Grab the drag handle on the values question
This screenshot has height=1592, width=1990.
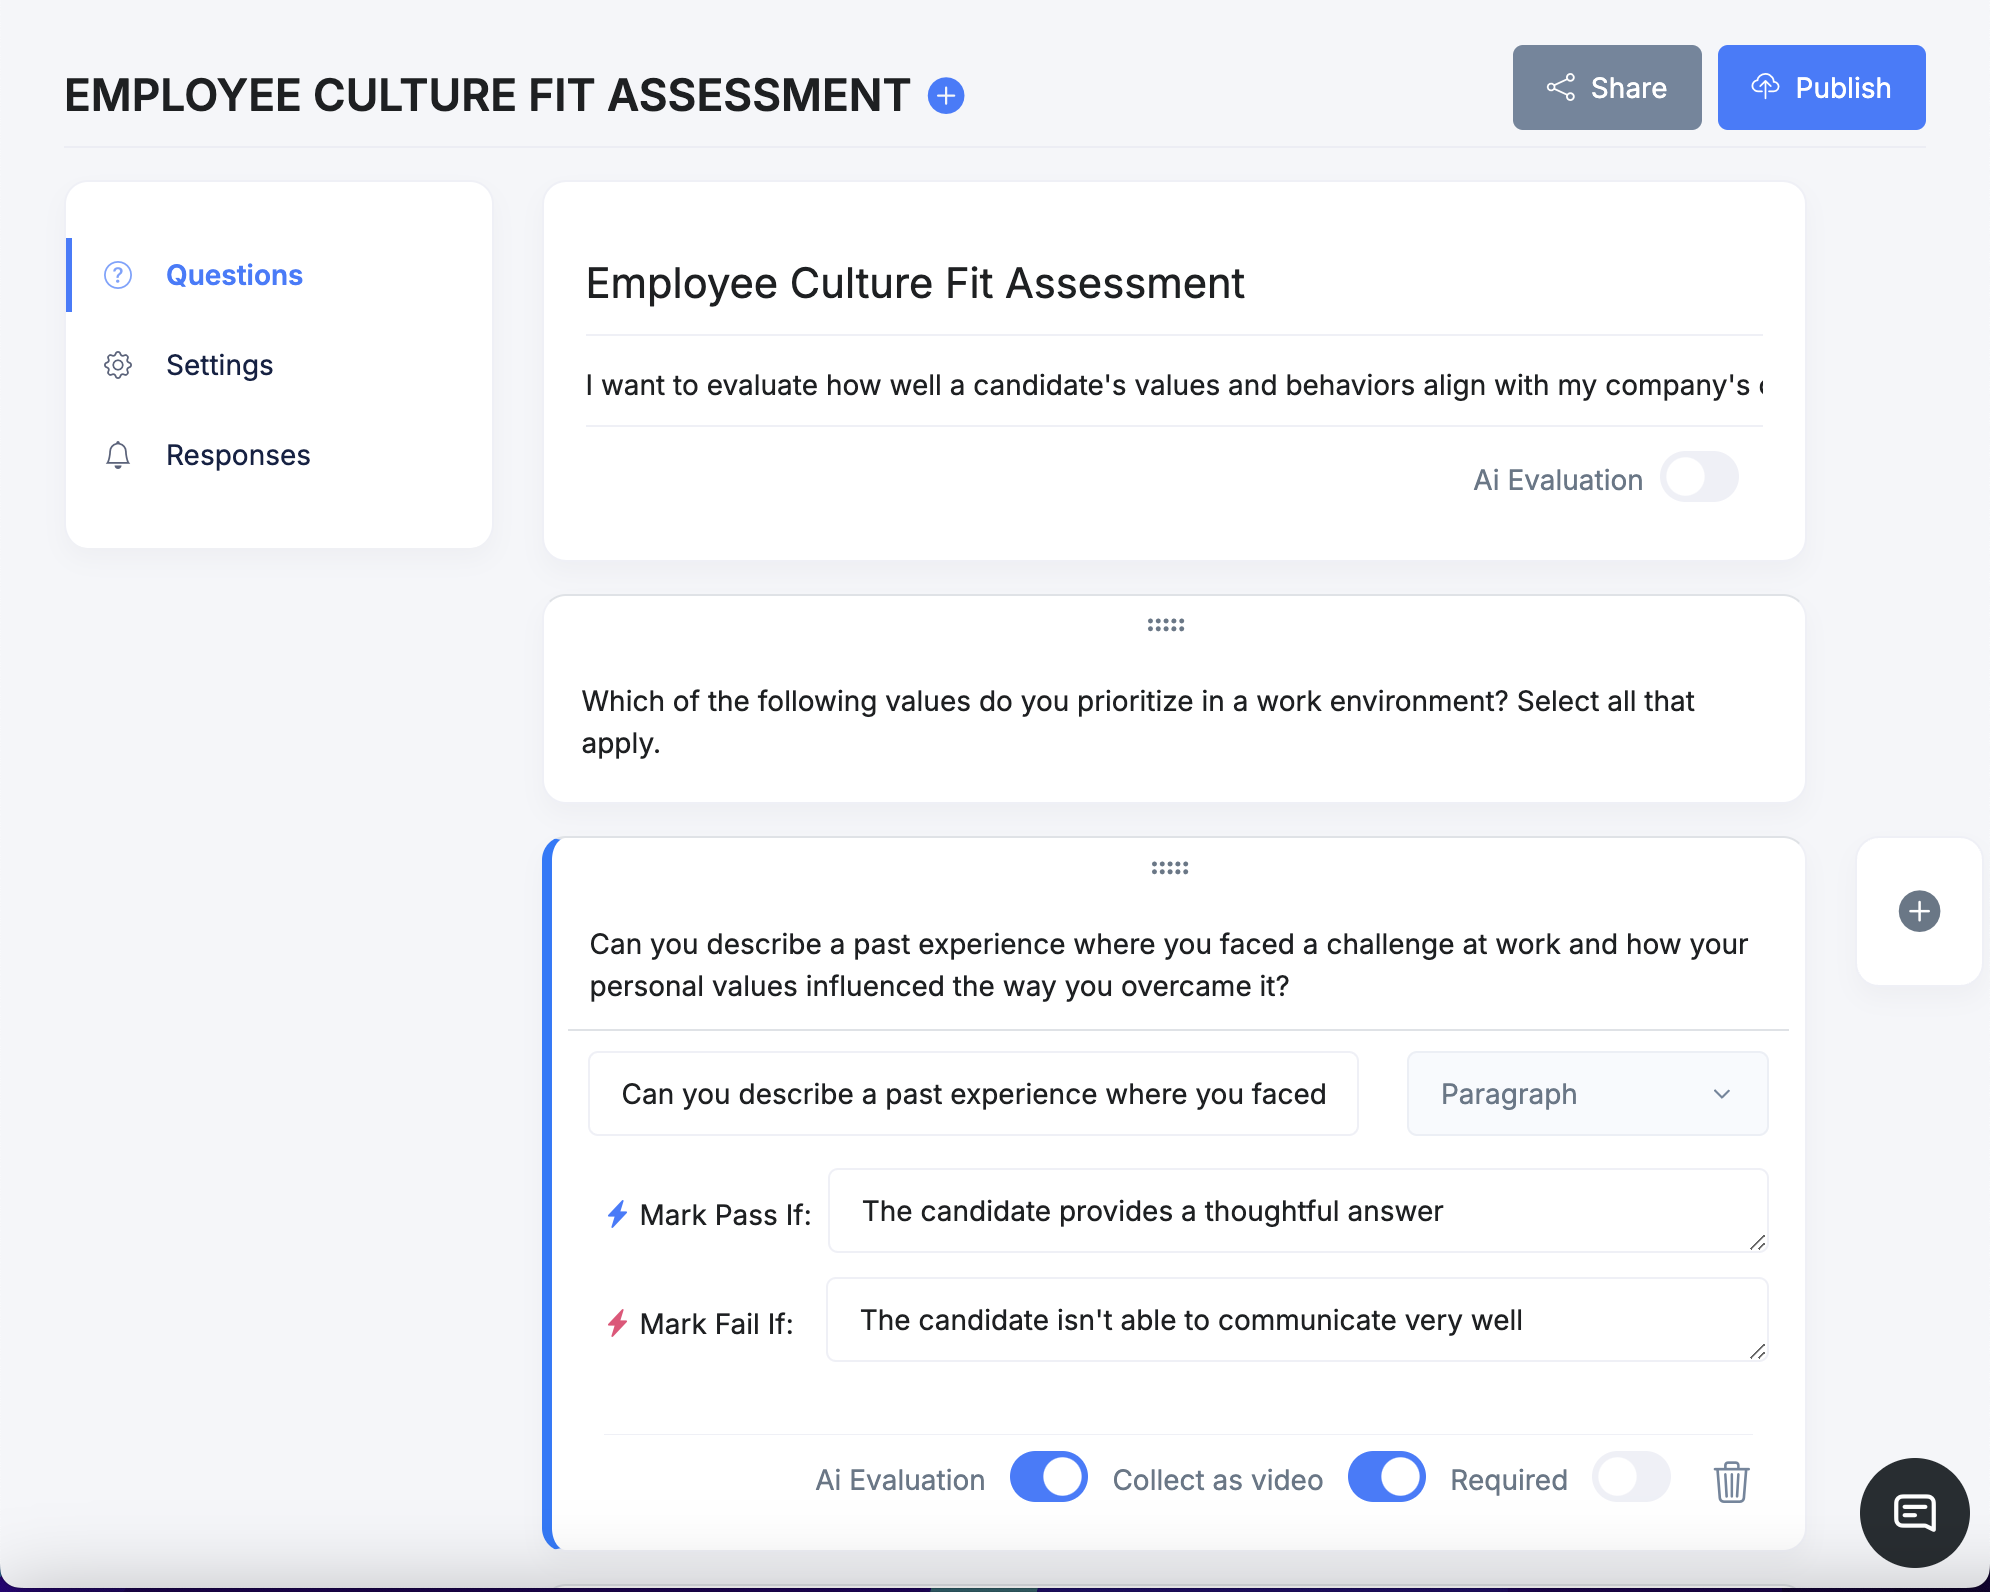tap(1165, 625)
